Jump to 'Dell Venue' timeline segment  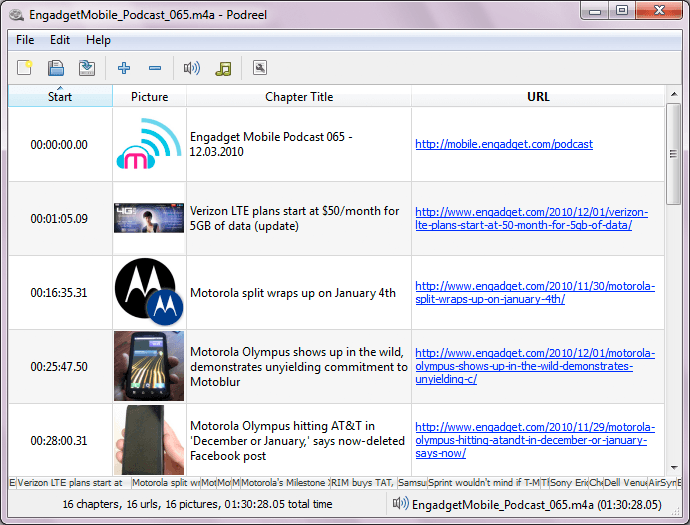pyautogui.click(x=625, y=483)
